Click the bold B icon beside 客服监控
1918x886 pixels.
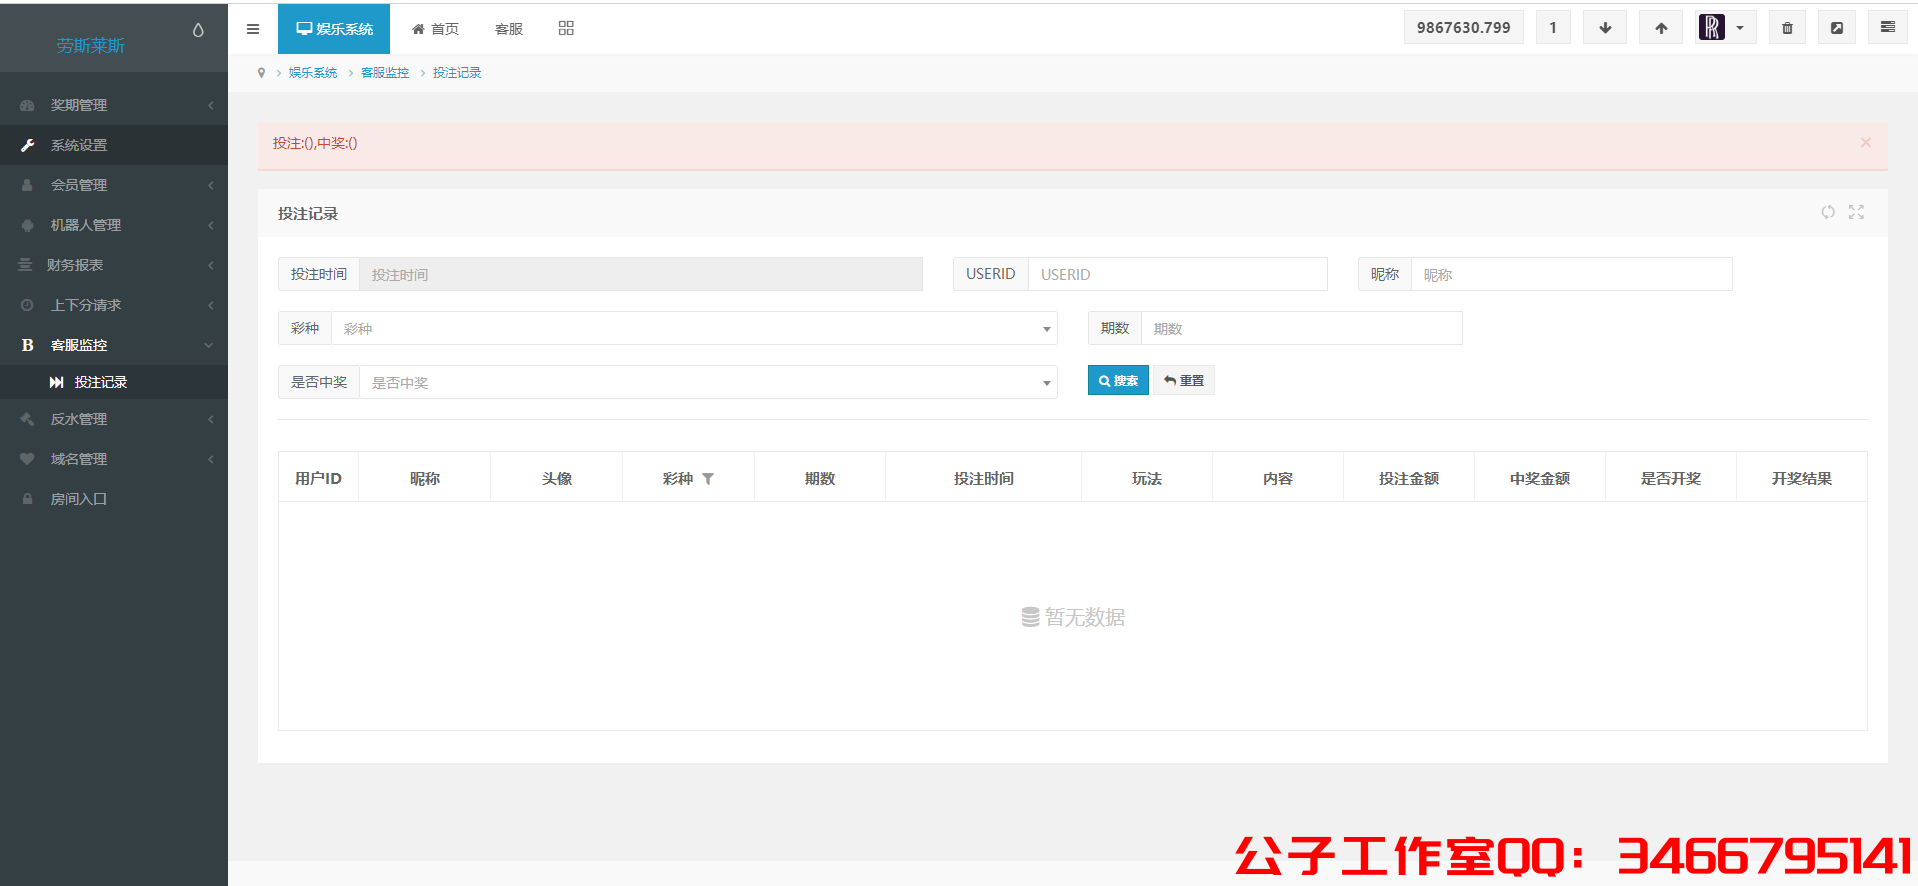(x=27, y=345)
